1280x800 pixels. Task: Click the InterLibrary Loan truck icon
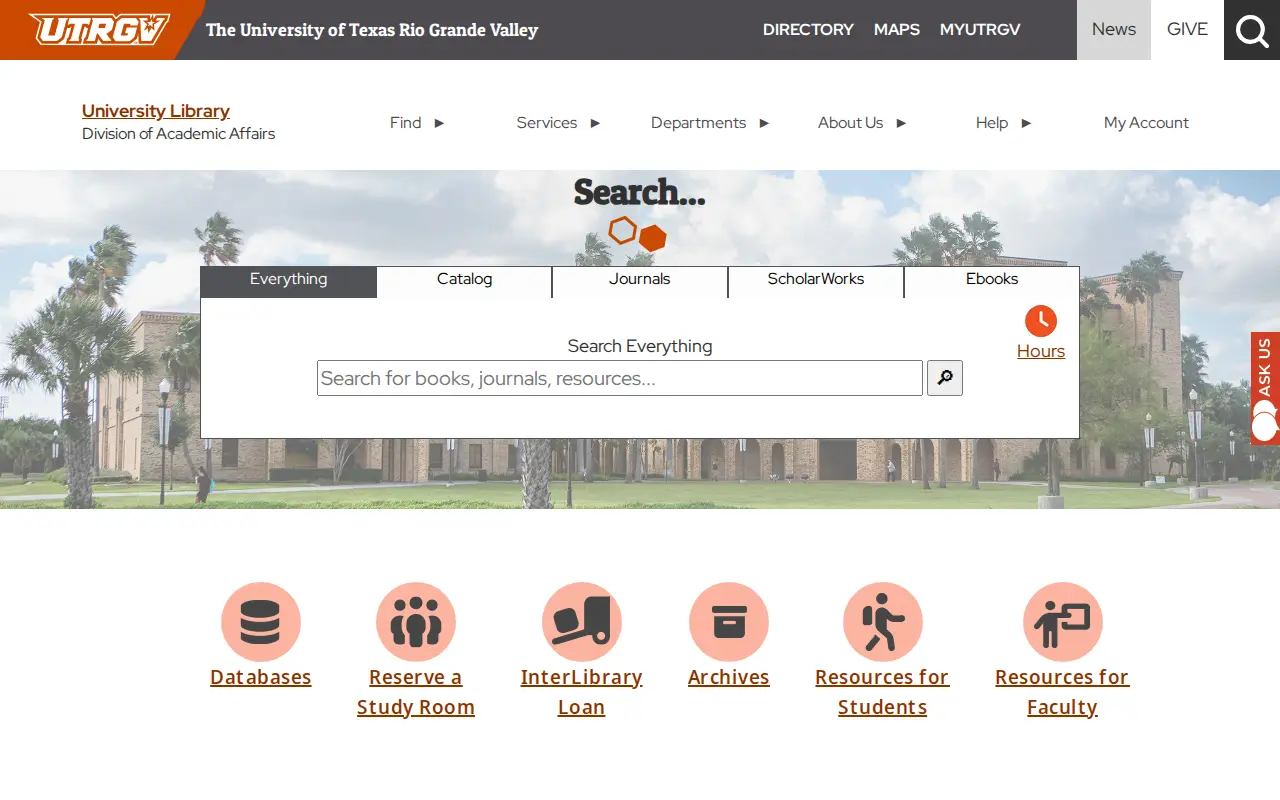click(x=582, y=622)
